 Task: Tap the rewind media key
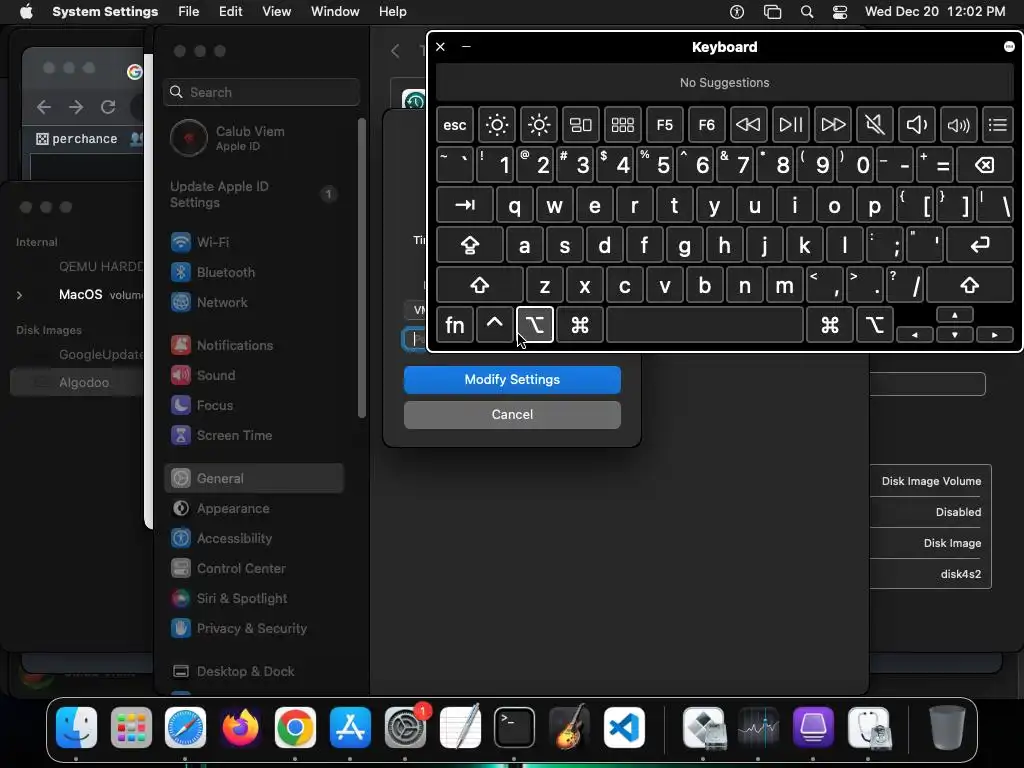point(748,125)
